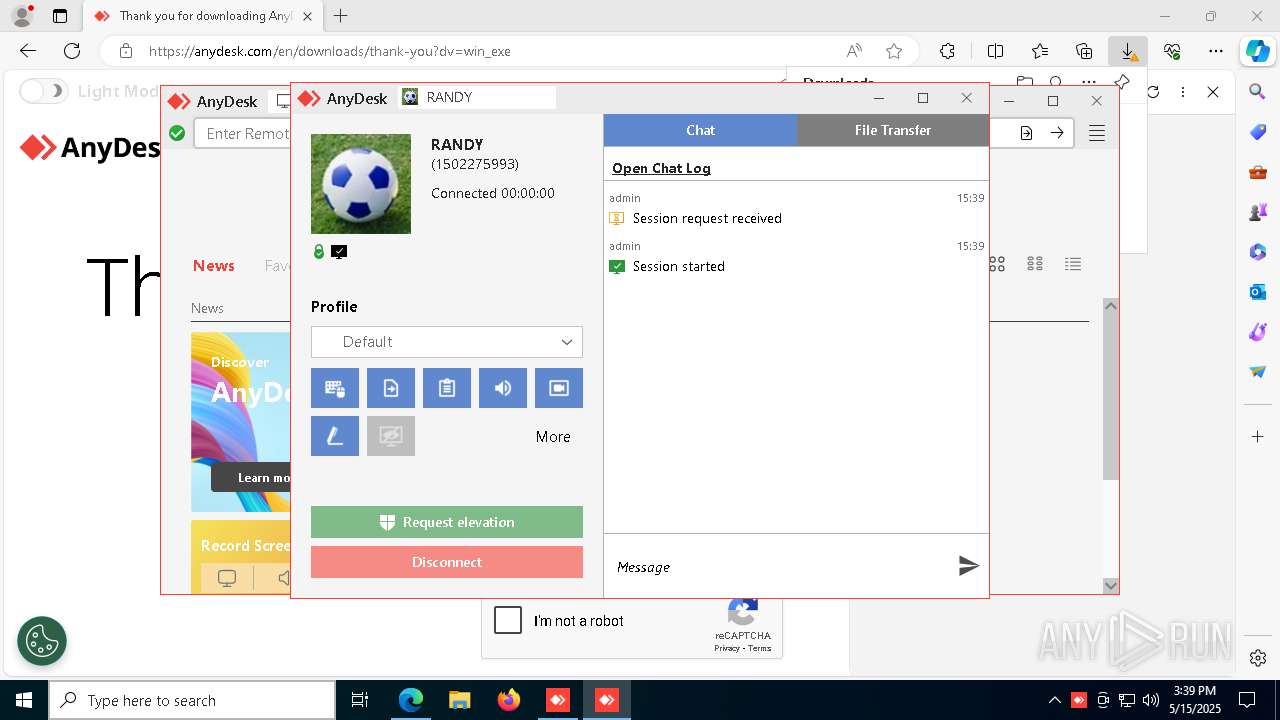Open Edge Settings and more menu

coord(1216,51)
